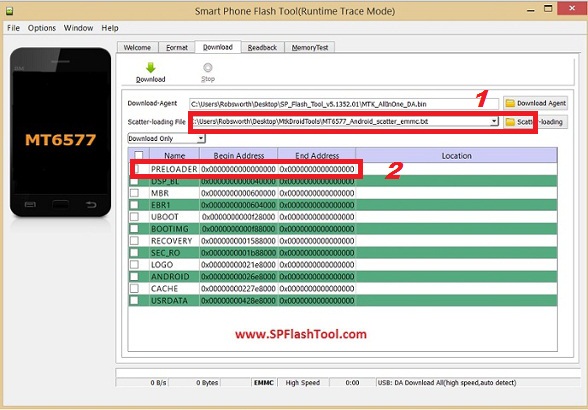
Task: Click the Begin Address column header
Action: (x=238, y=155)
